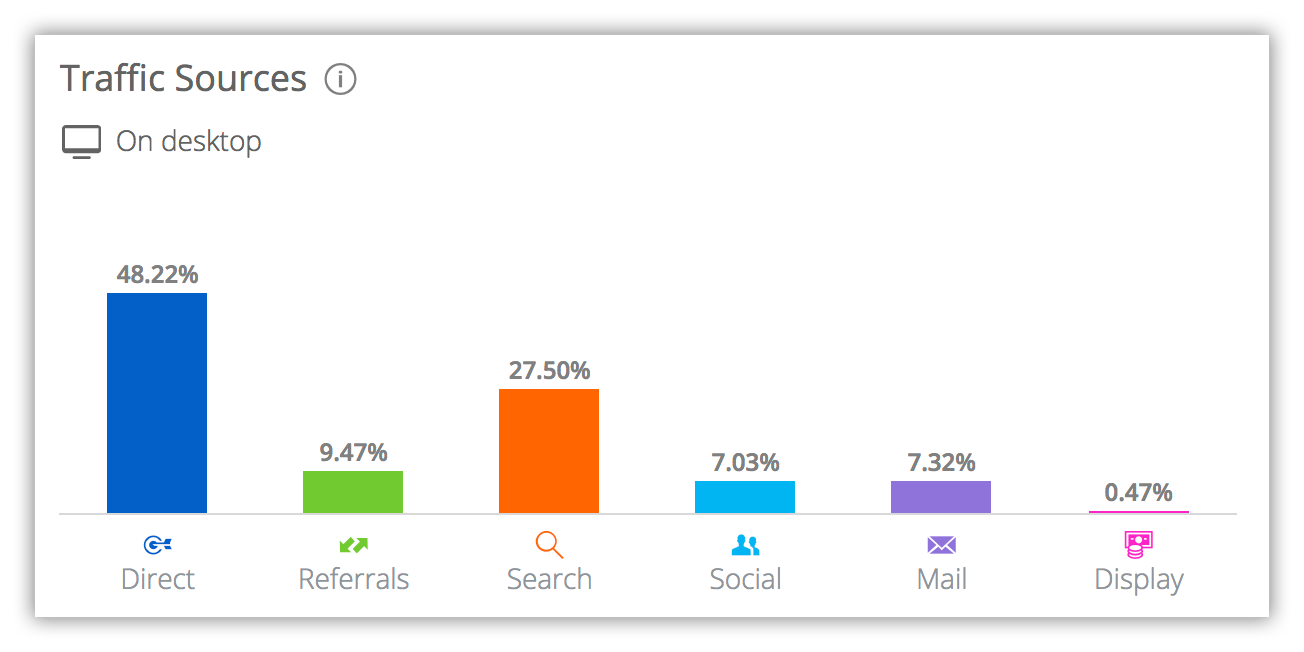Click the info icon beside Traffic Sources
The image size is (1304, 652).
pyautogui.click(x=340, y=79)
